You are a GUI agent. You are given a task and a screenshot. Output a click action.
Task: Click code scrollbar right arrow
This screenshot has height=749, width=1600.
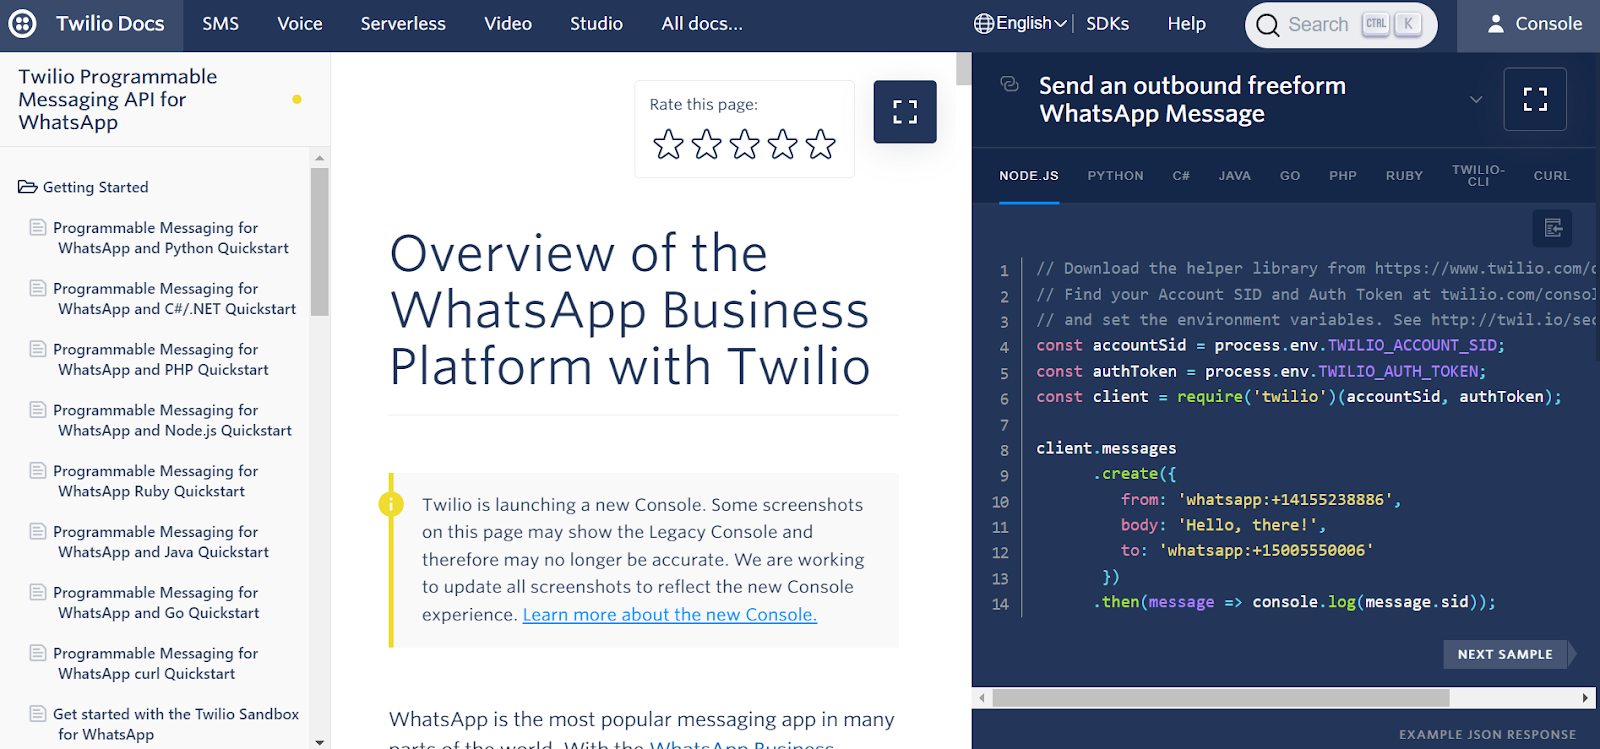[x=1585, y=698]
